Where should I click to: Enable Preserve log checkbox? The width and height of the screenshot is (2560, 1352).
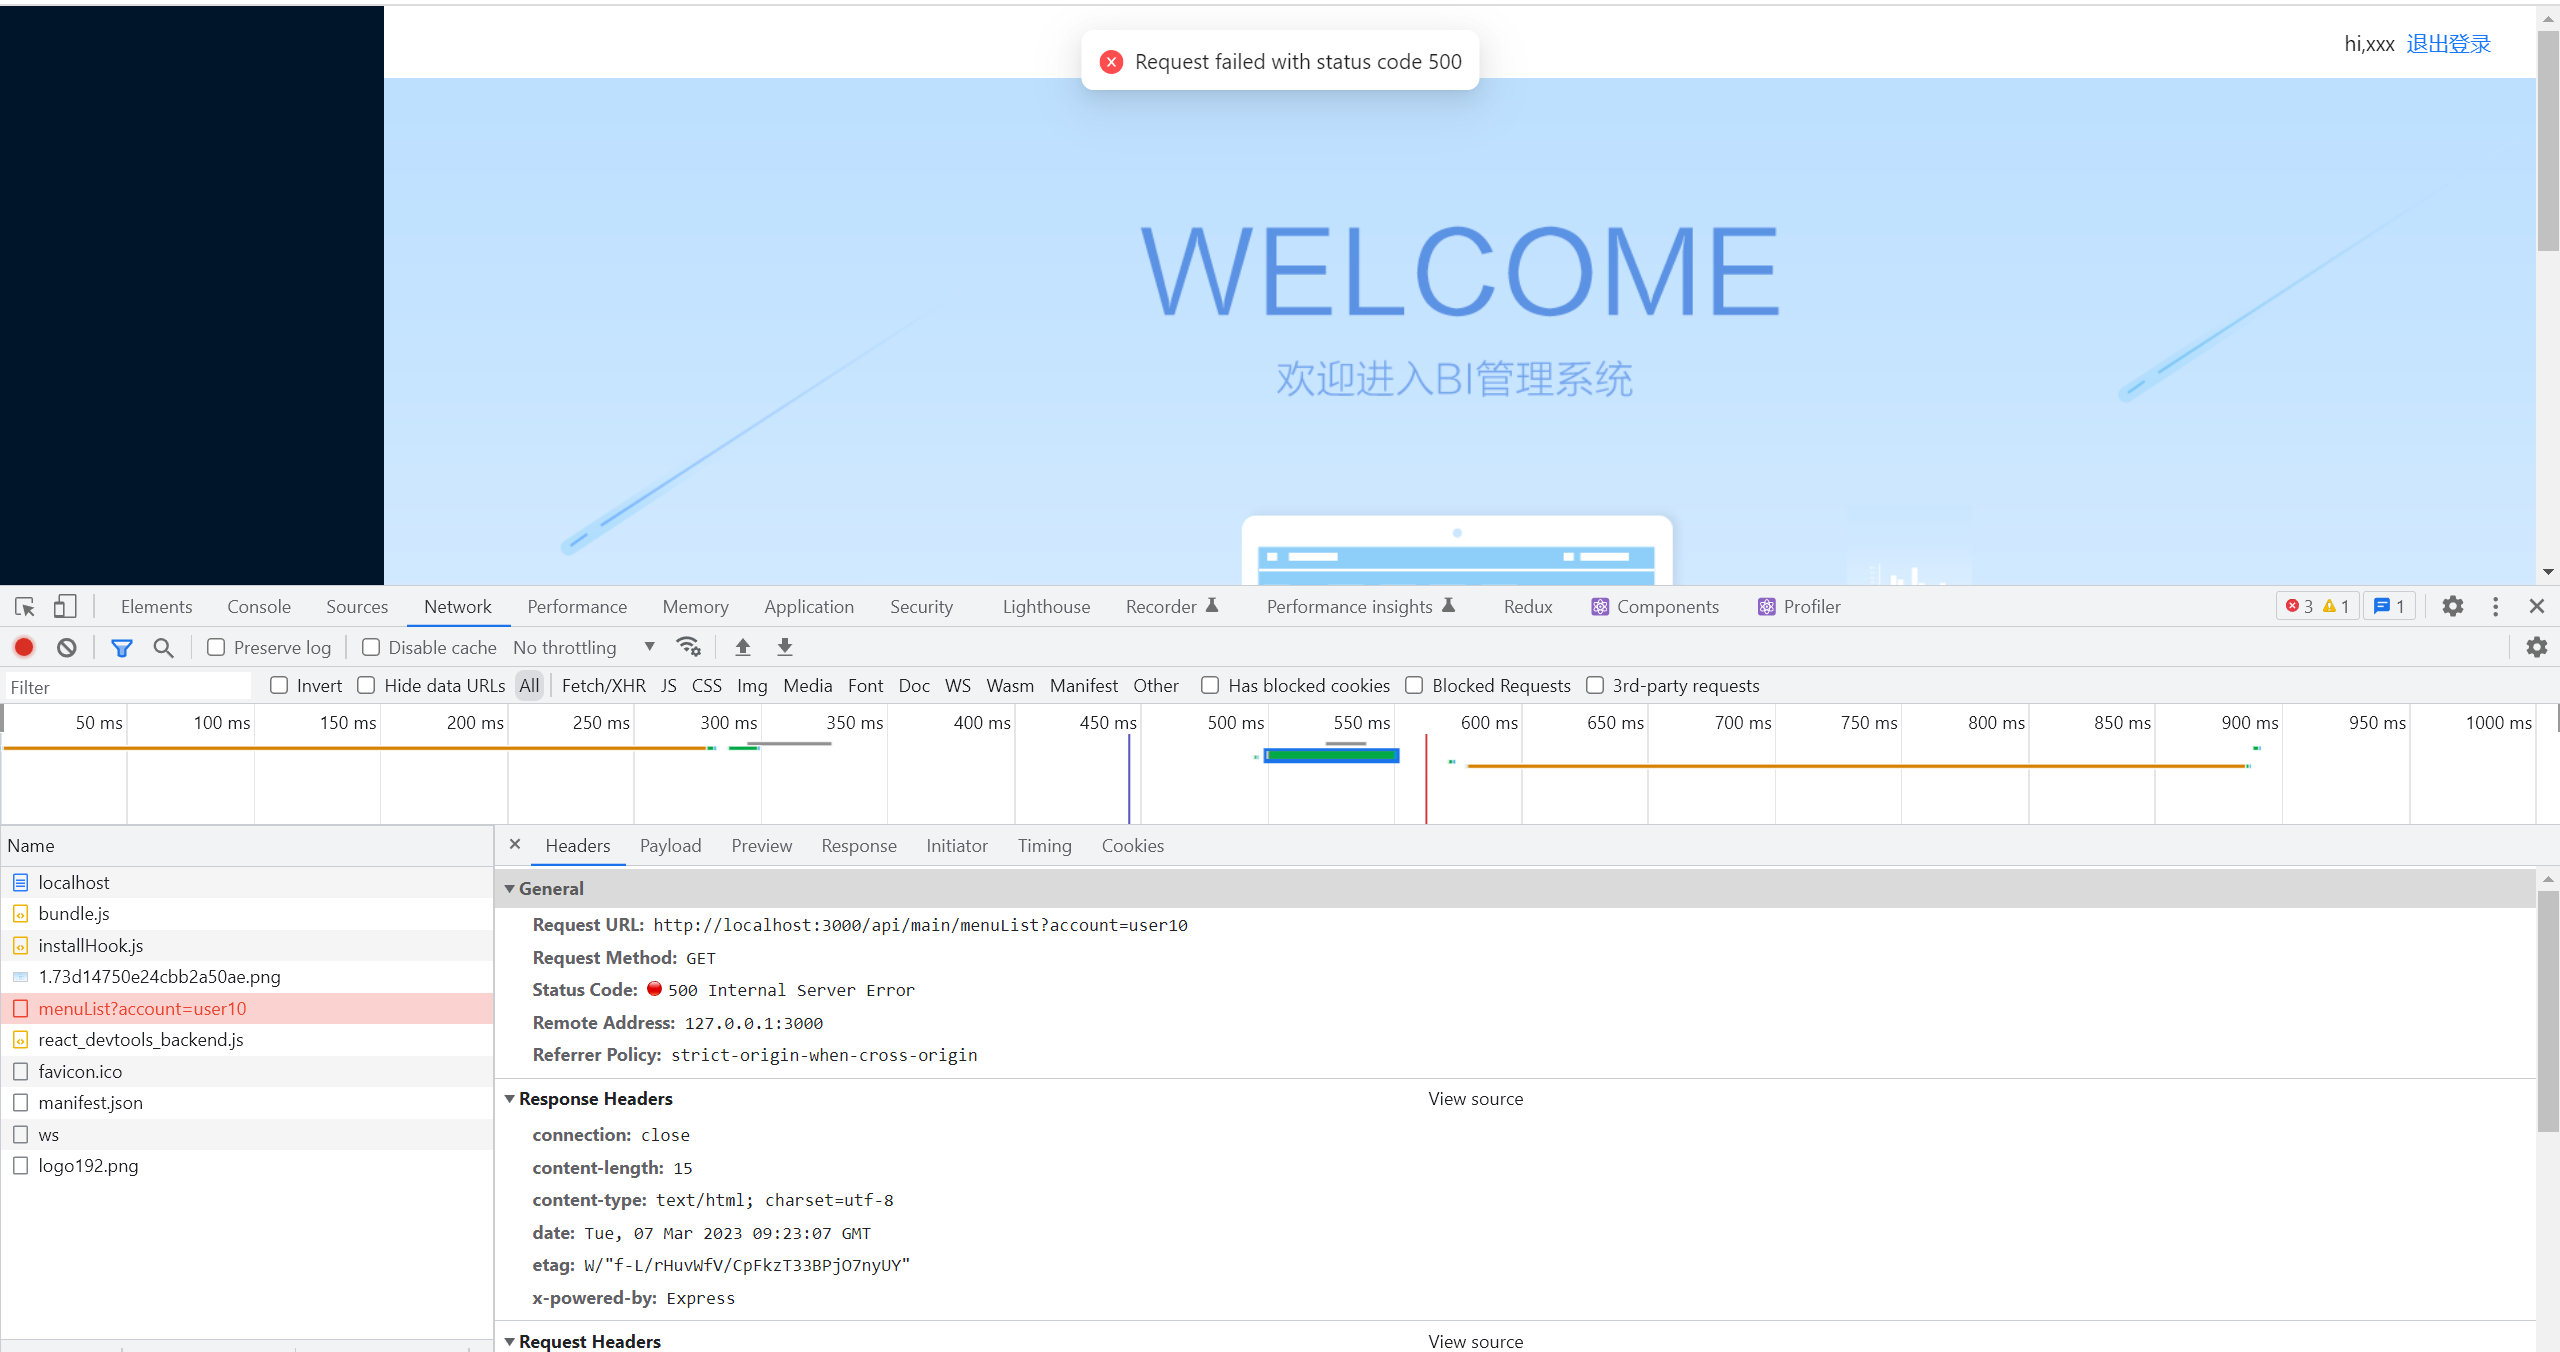coord(216,647)
